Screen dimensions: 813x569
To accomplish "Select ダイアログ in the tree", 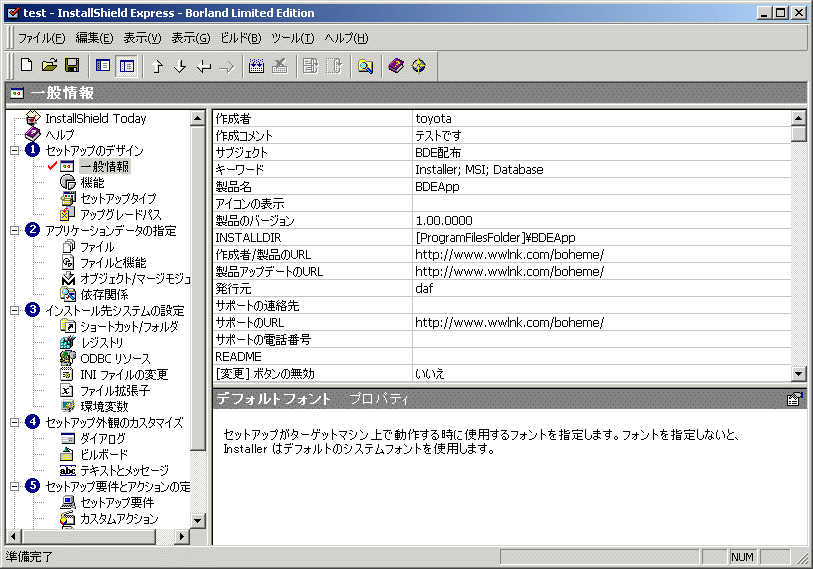I will click(103, 438).
